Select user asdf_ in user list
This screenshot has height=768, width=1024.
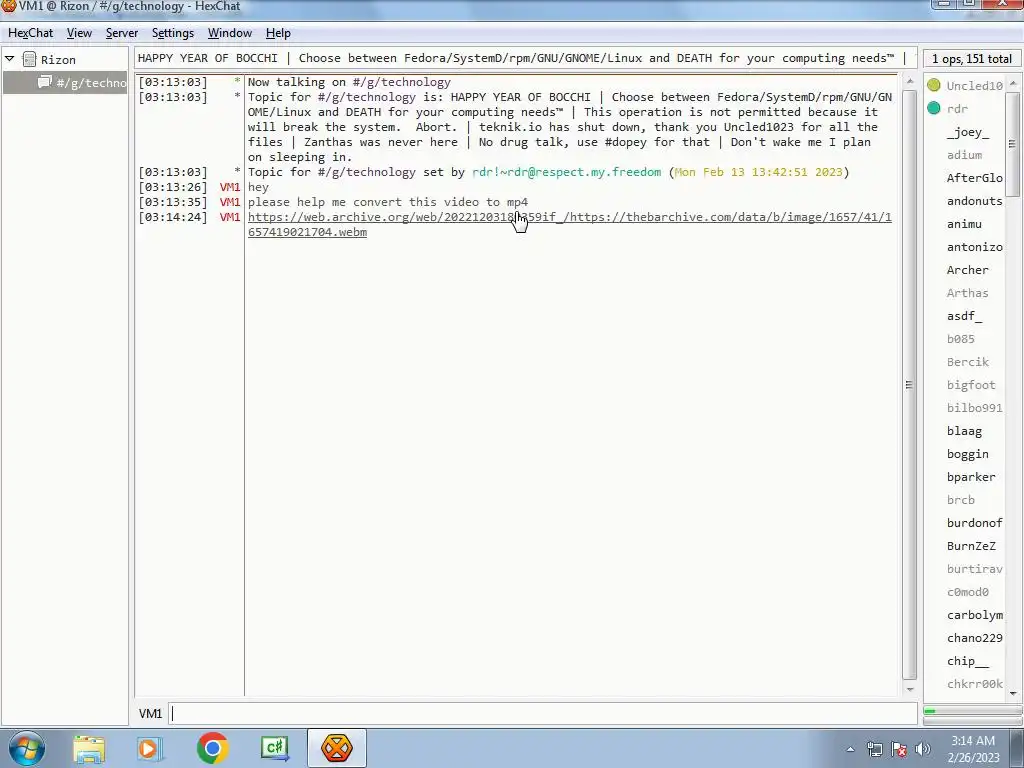click(964, 316)
